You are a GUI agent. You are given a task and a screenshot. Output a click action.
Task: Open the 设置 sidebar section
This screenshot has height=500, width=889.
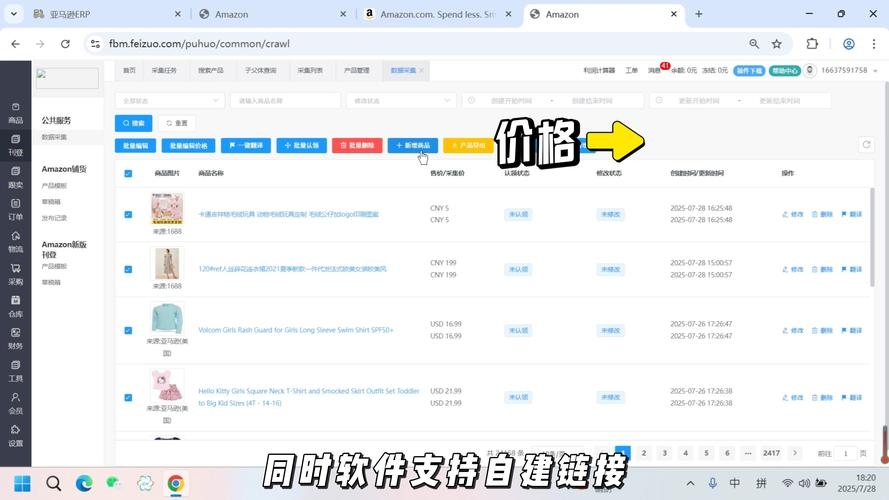tap(15, 436)
